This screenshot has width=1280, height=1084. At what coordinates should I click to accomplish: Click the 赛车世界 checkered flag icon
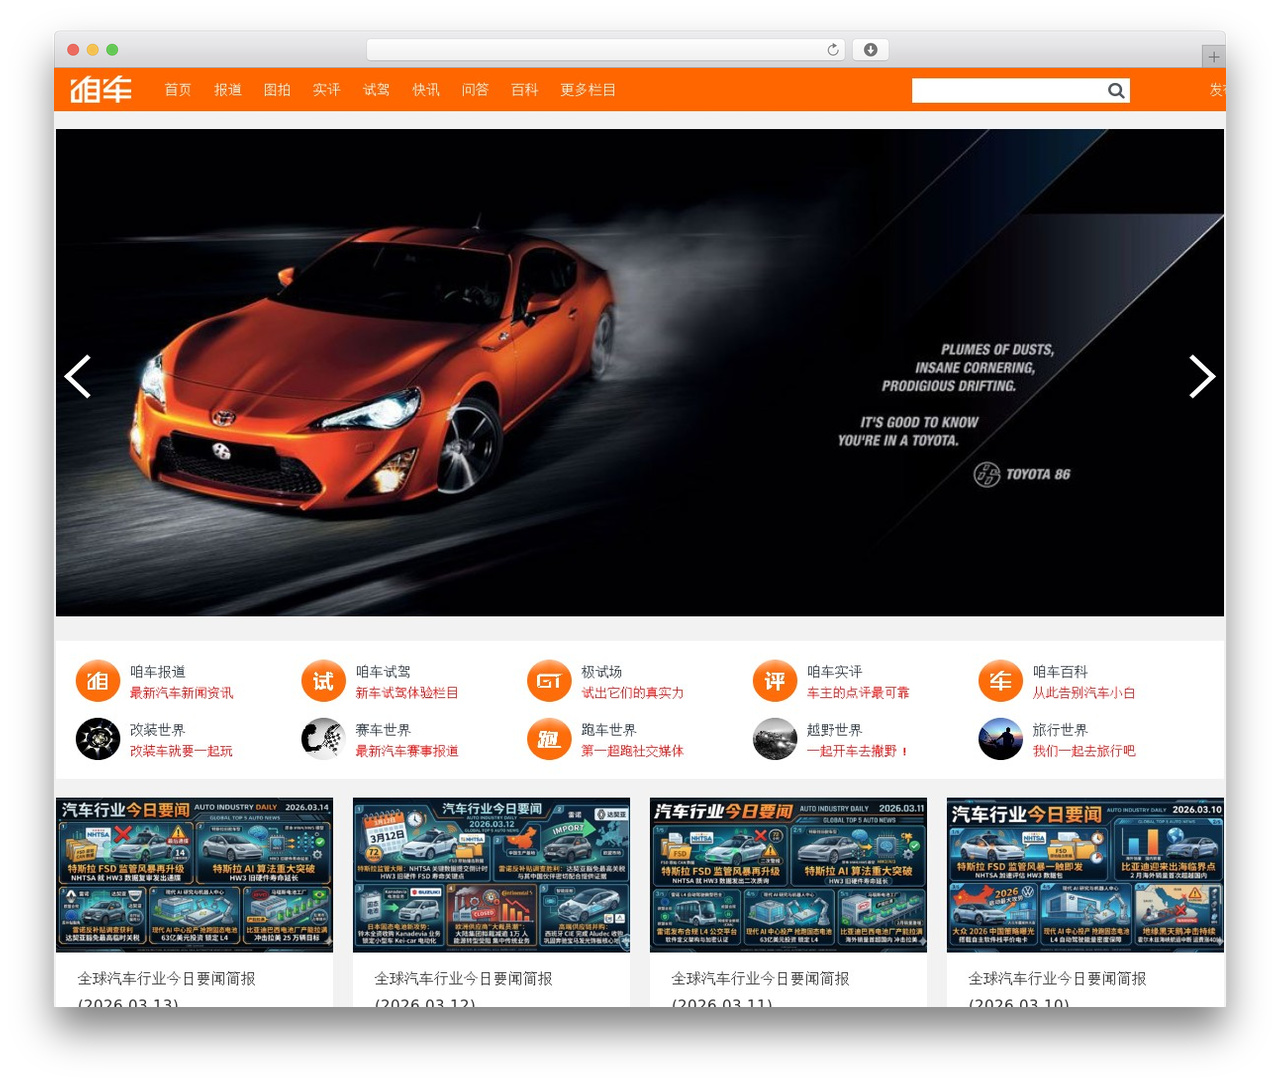click(324, 740)
